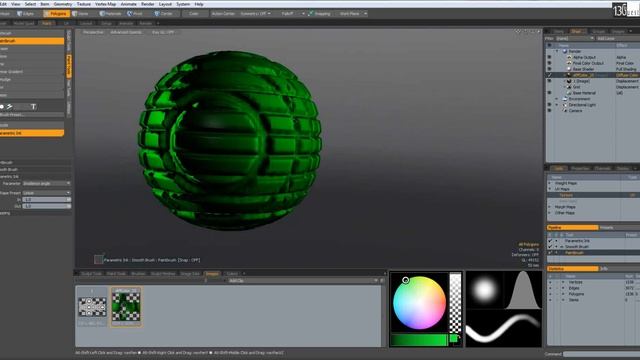
Task: Toggle the Parametric Ink pipeline checkmark
Action: click(550, 241)
